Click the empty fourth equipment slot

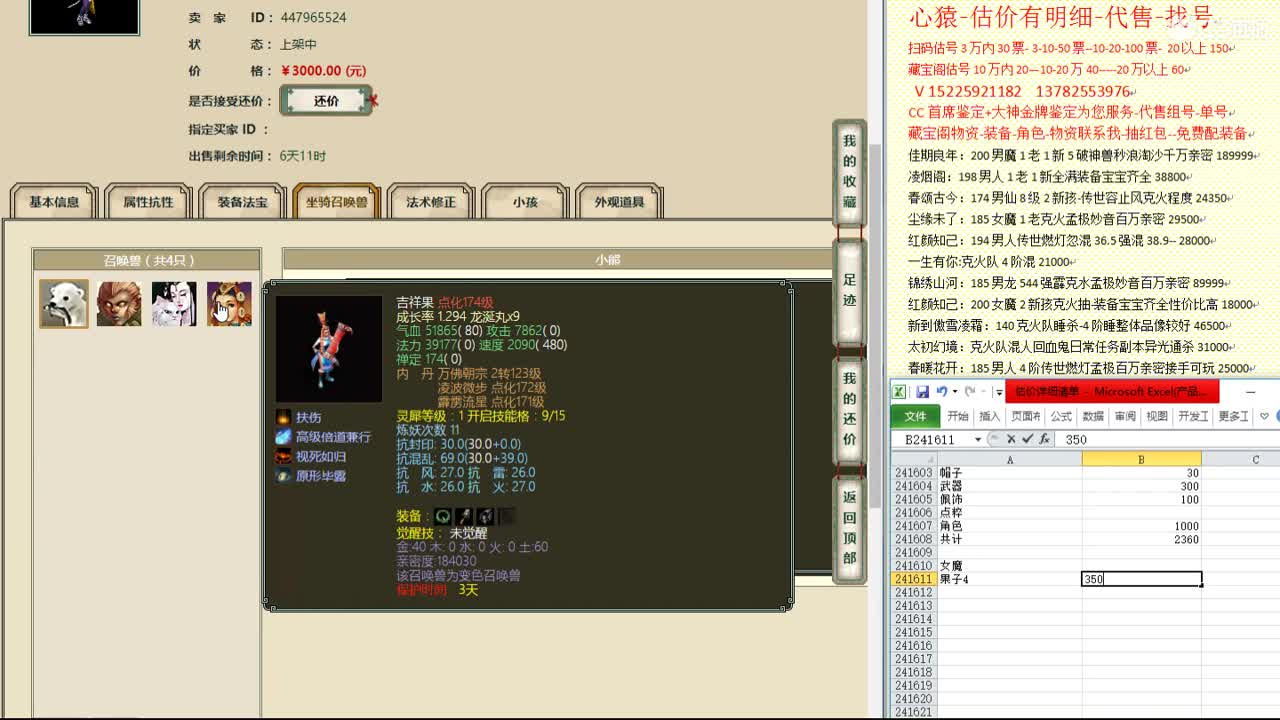[x=507, y=516]
